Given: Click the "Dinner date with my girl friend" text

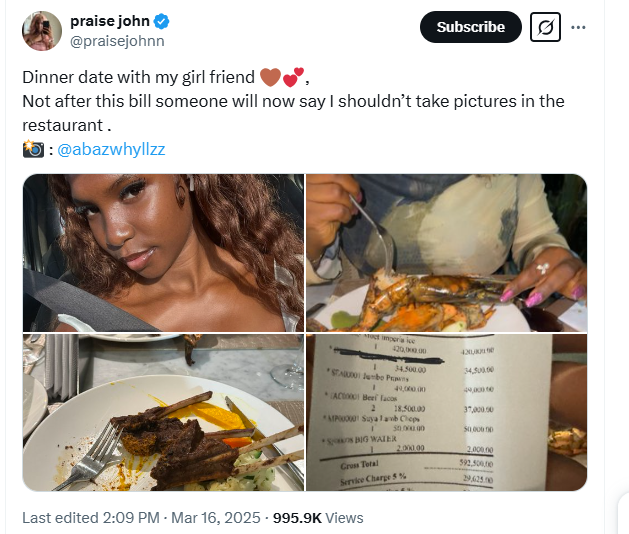Looking at the screenshot, I should (x=138, y=77).
